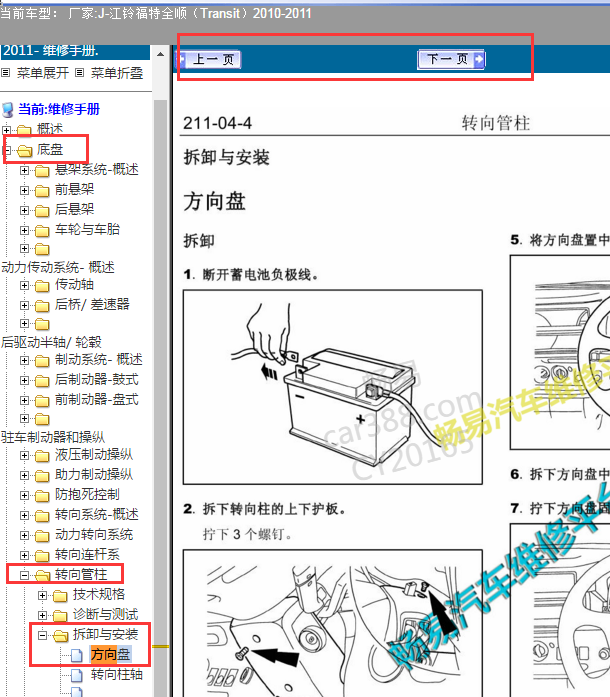This screenshot has width=610, height=697.
Task: Click the 制动系统-概述 folder icon
Action: (42, 361)
